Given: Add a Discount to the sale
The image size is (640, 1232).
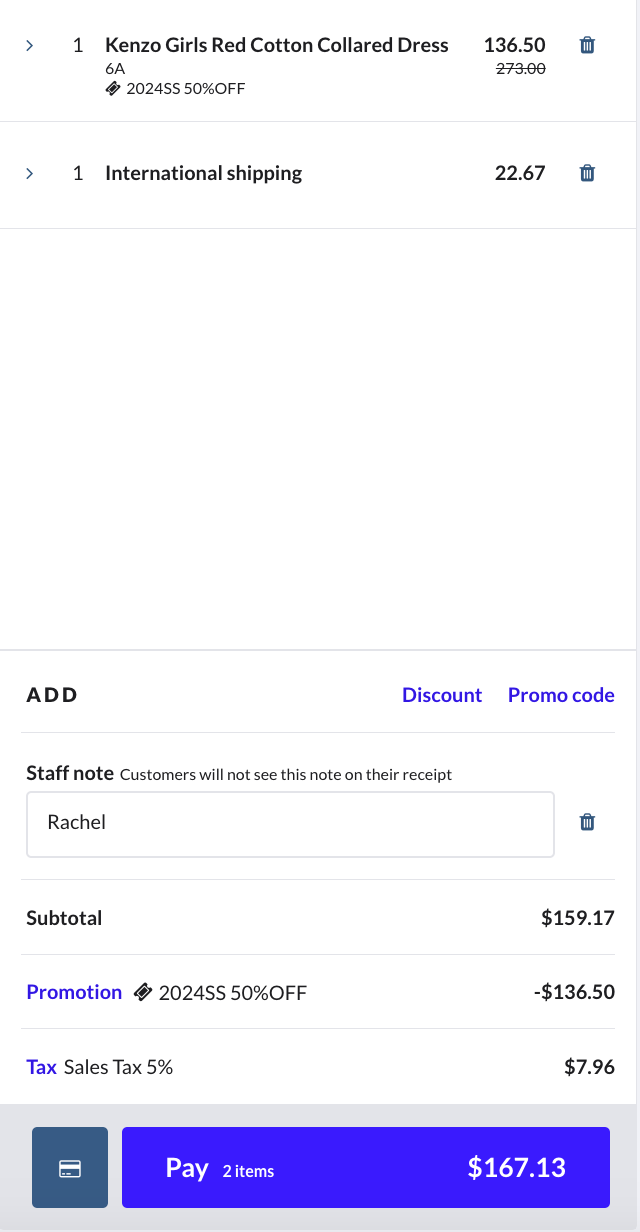Looking at the screenshot, I should click(x=442, y=695).
